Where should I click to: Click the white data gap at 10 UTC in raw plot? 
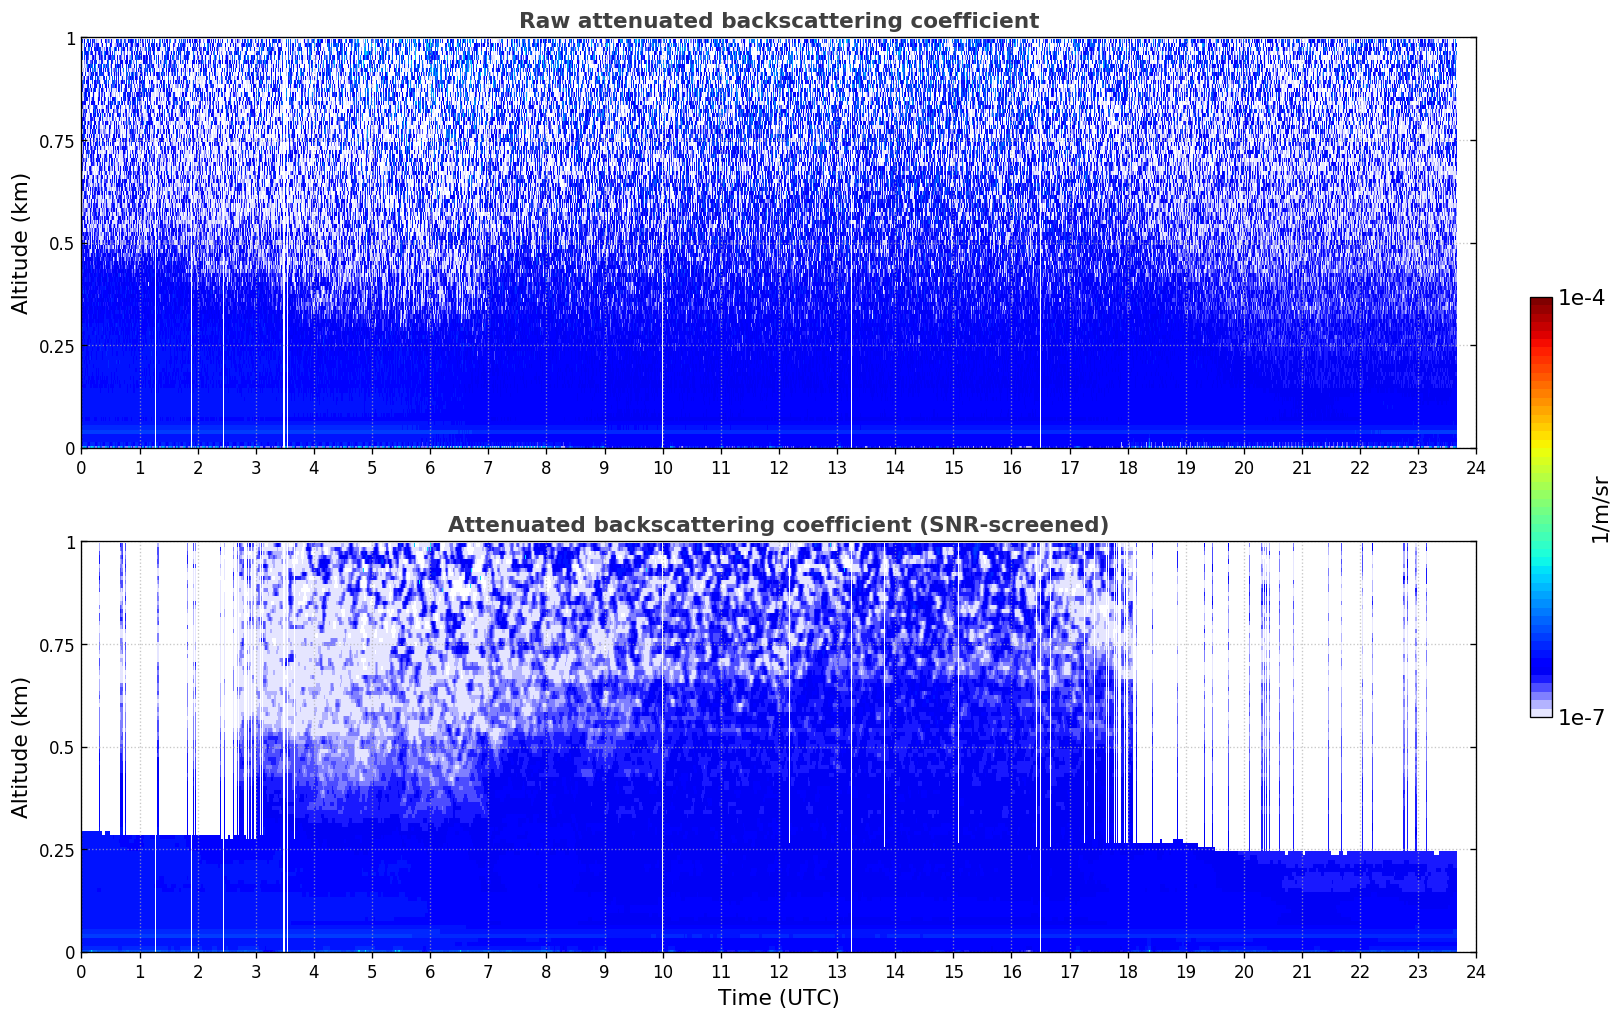662,300
